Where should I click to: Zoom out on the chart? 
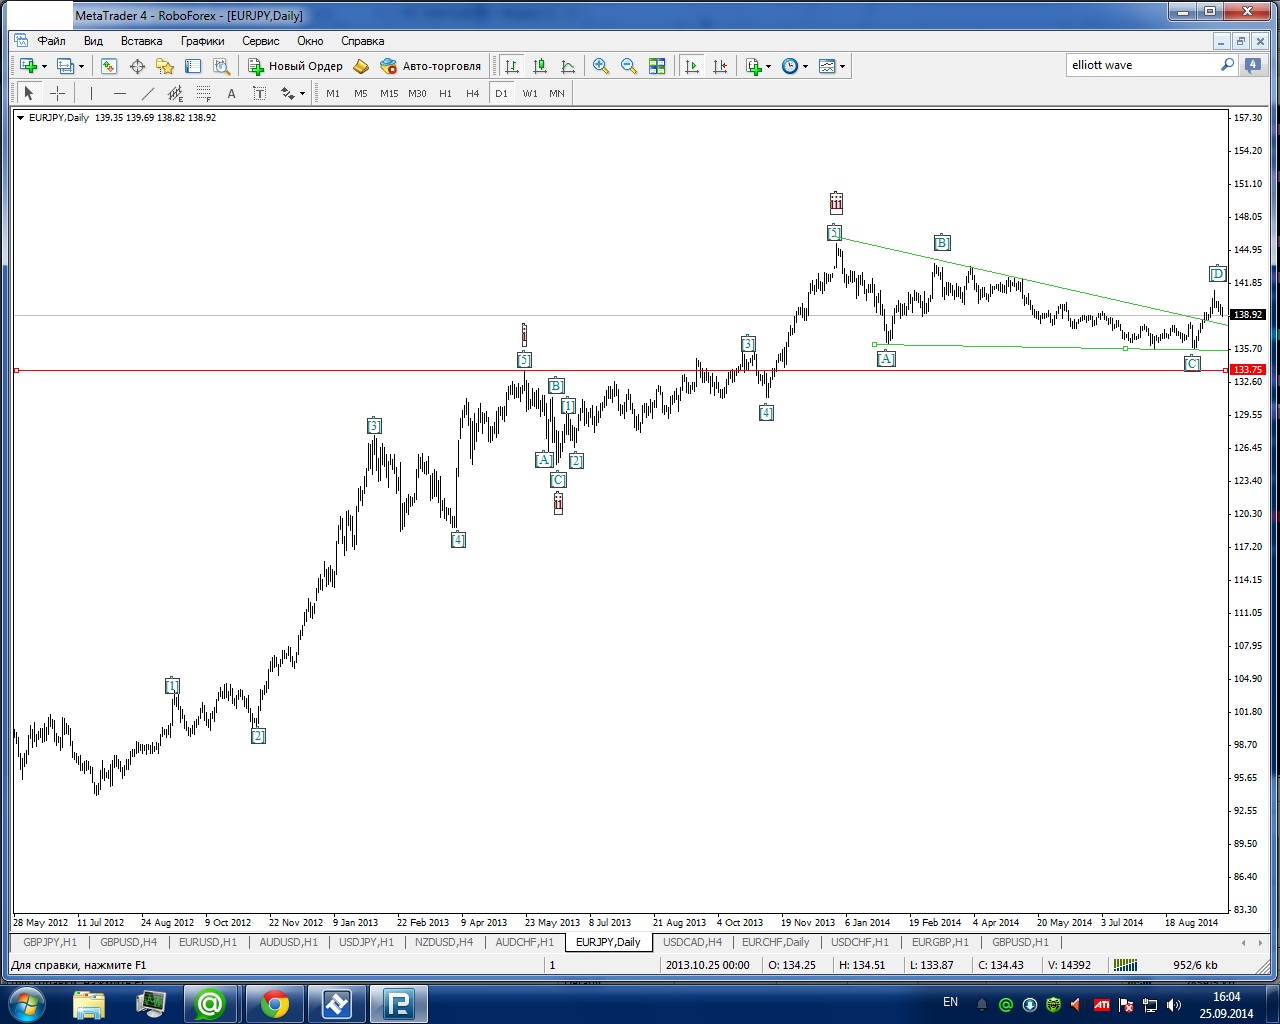[629, 66]
